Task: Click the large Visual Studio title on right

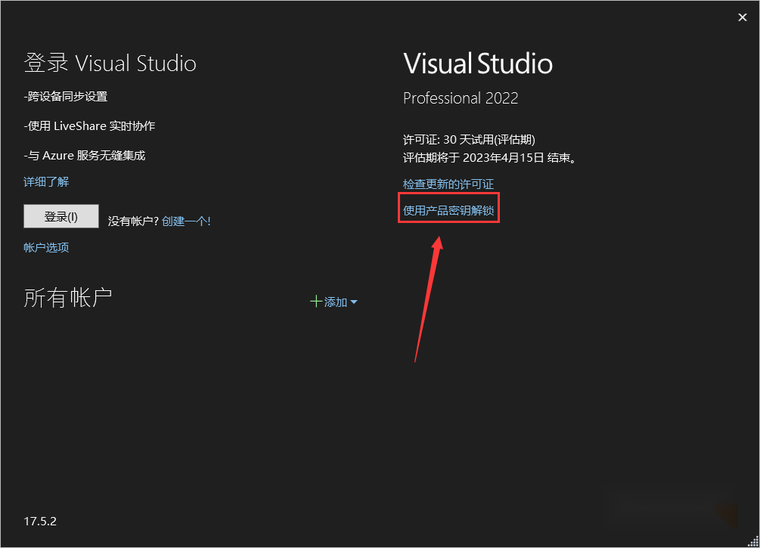Action: pos(478,63)
